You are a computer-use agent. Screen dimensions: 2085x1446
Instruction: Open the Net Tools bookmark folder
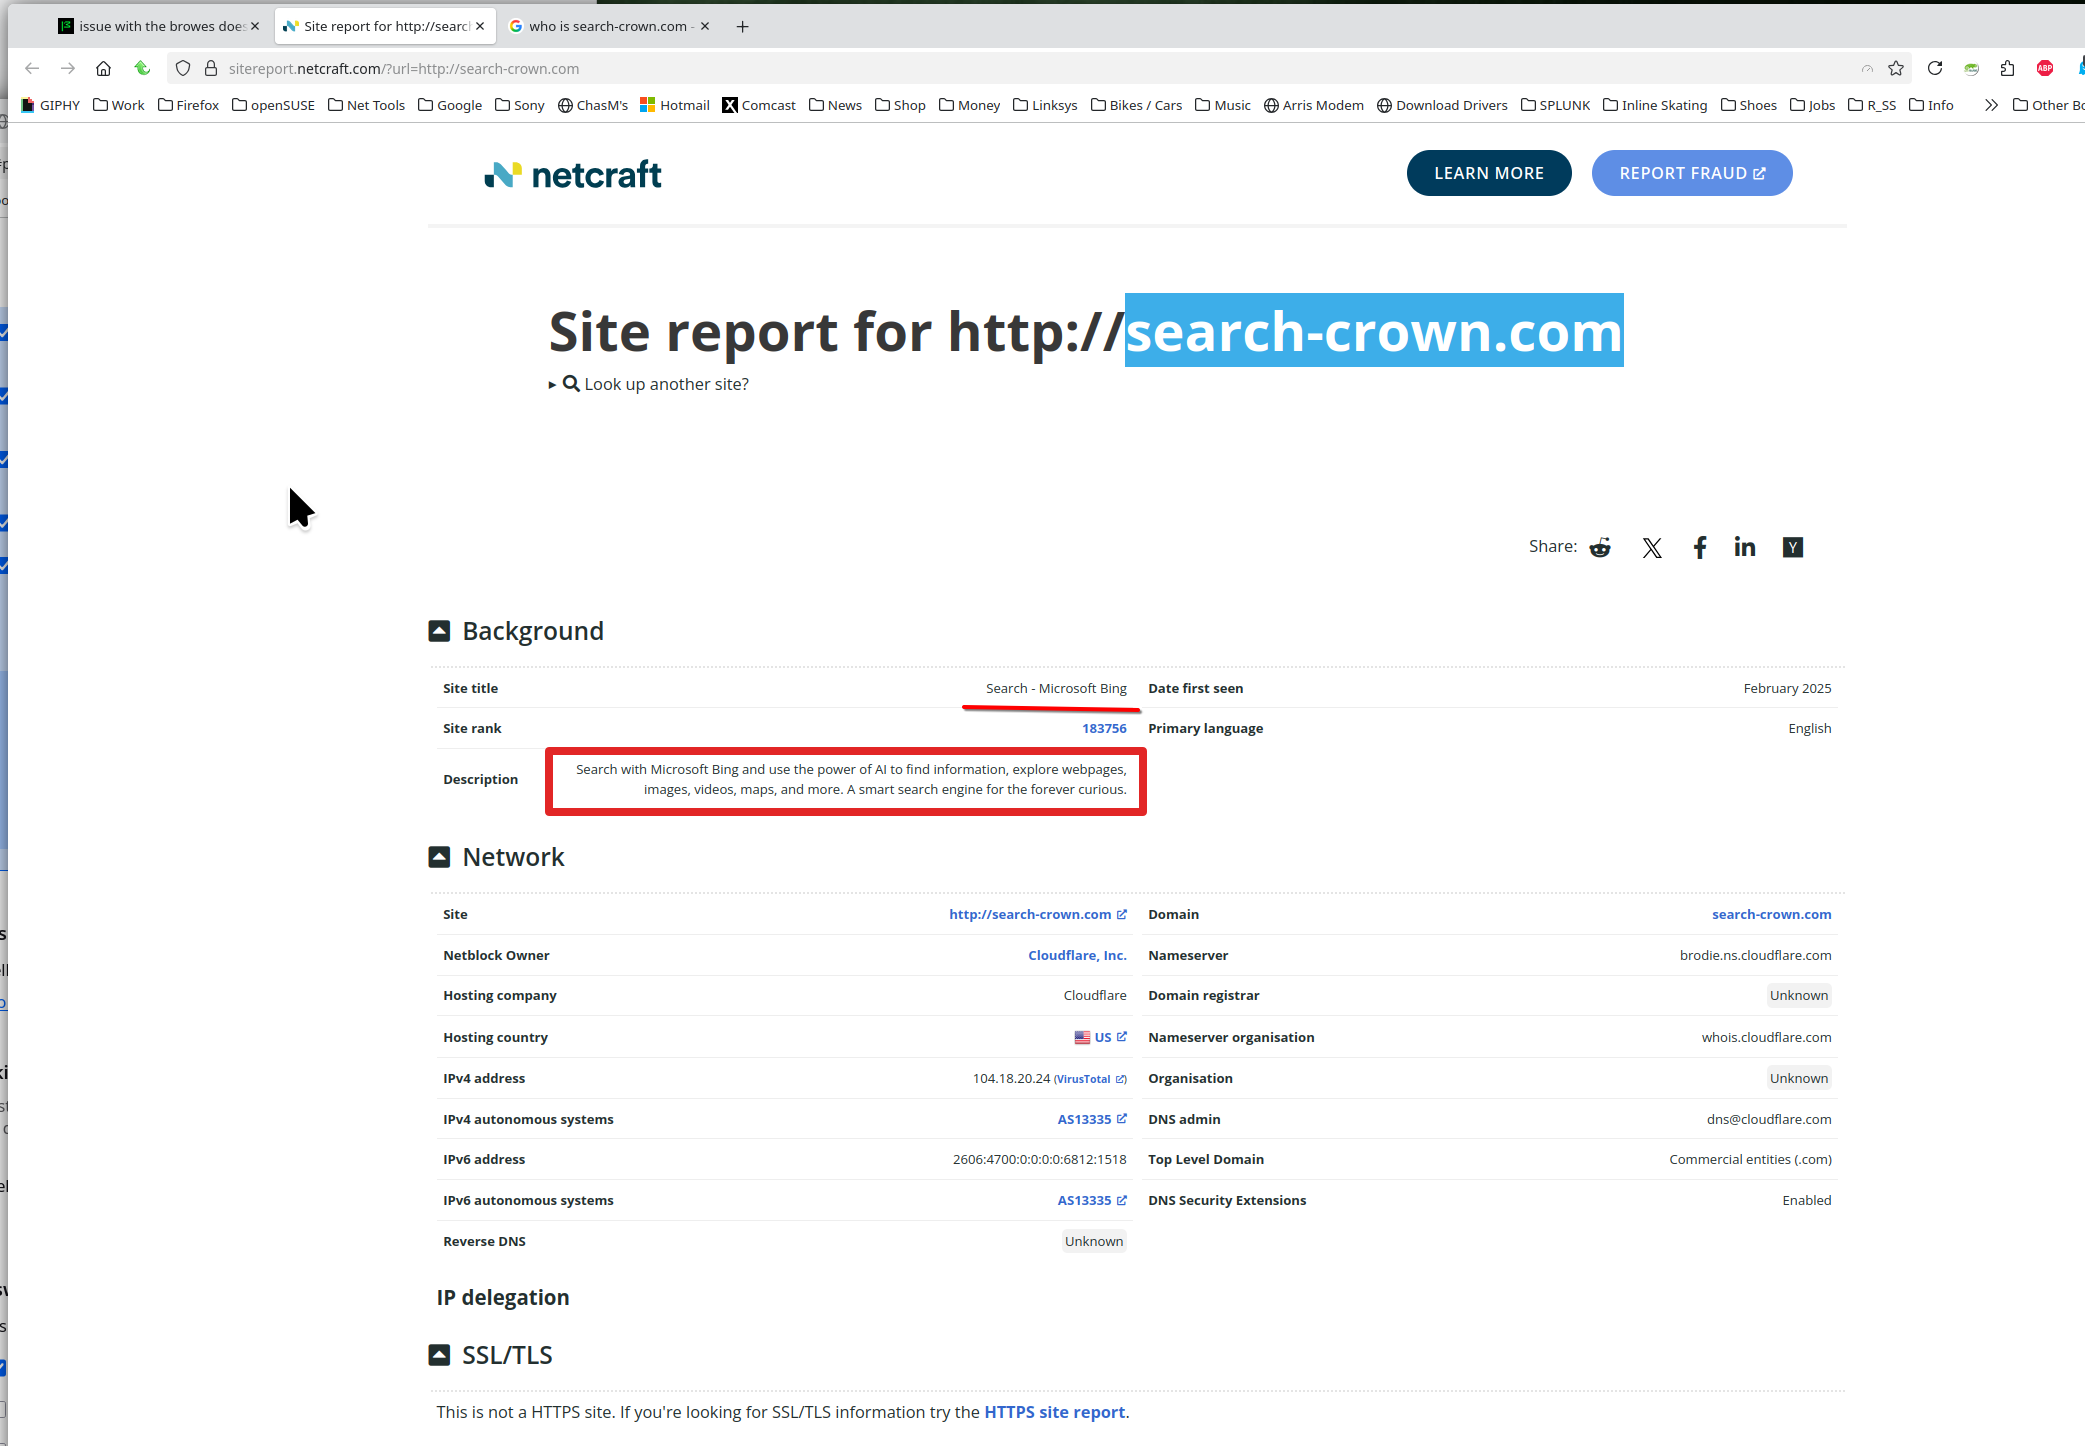366,105
